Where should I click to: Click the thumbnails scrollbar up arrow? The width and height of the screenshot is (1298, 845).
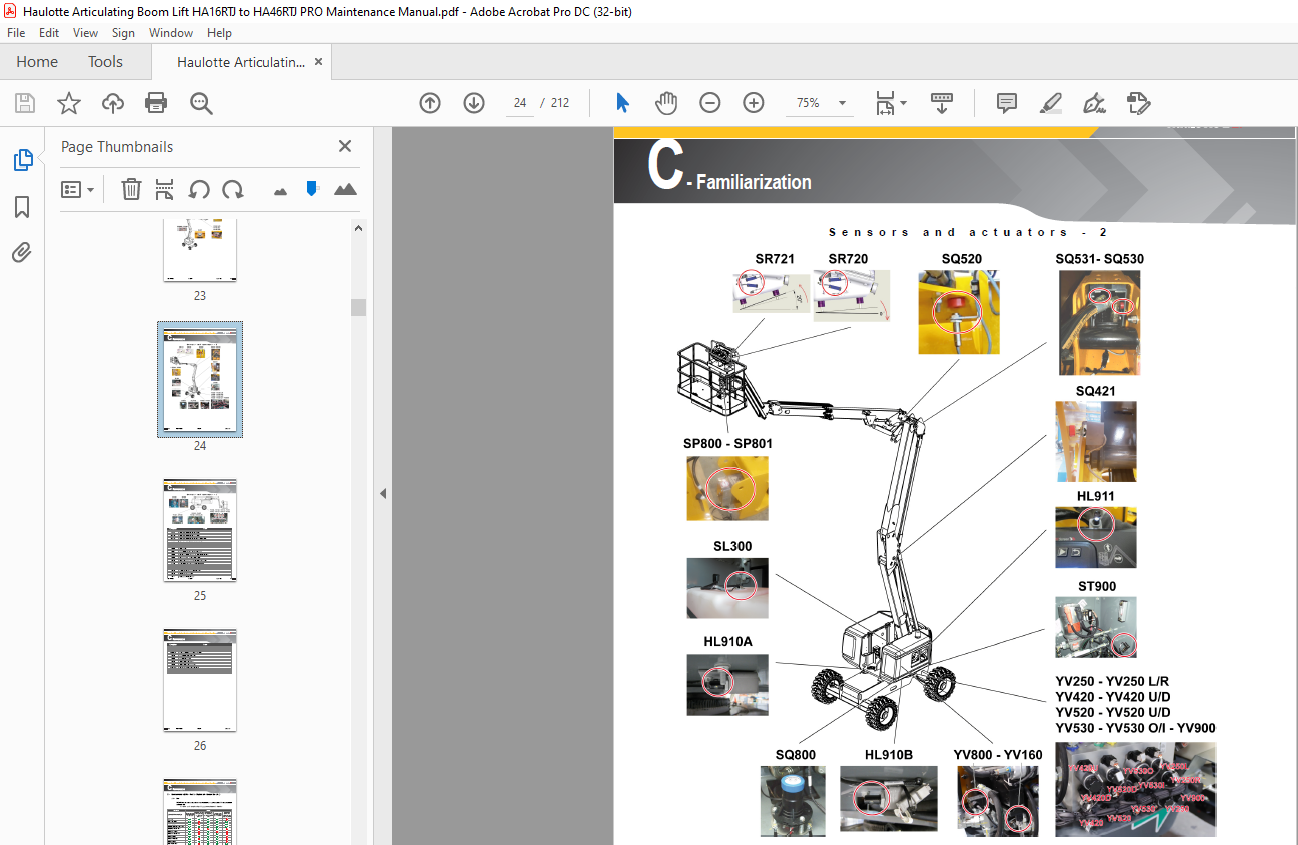(x=358, y=228)
